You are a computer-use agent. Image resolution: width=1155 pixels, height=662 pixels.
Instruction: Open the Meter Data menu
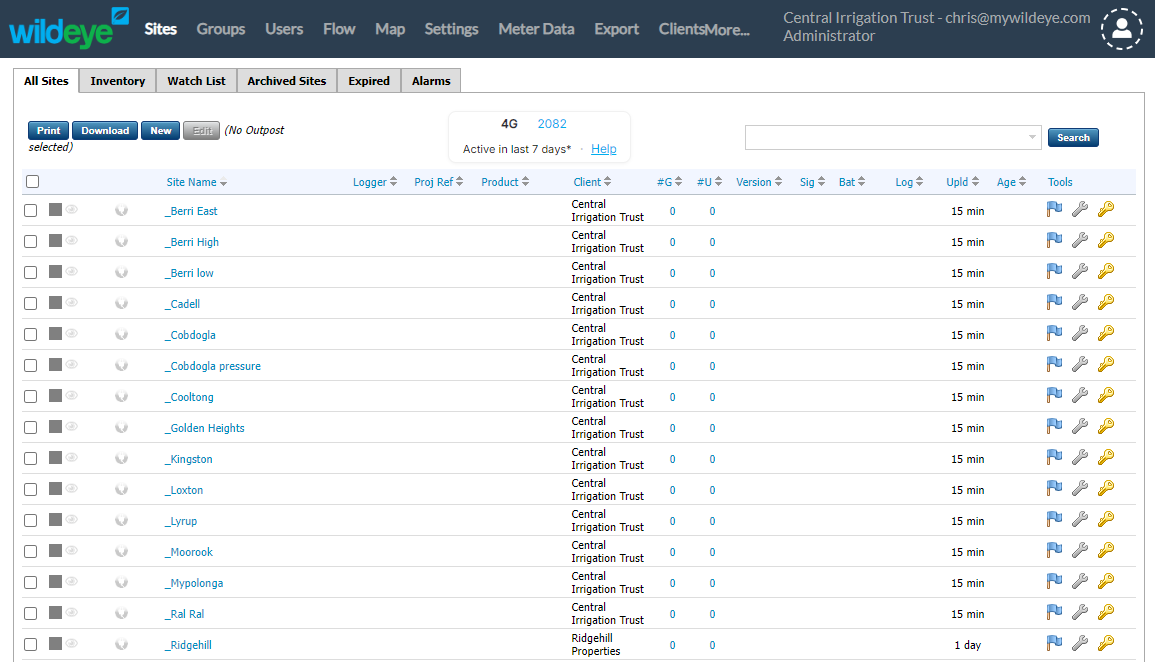536,29
